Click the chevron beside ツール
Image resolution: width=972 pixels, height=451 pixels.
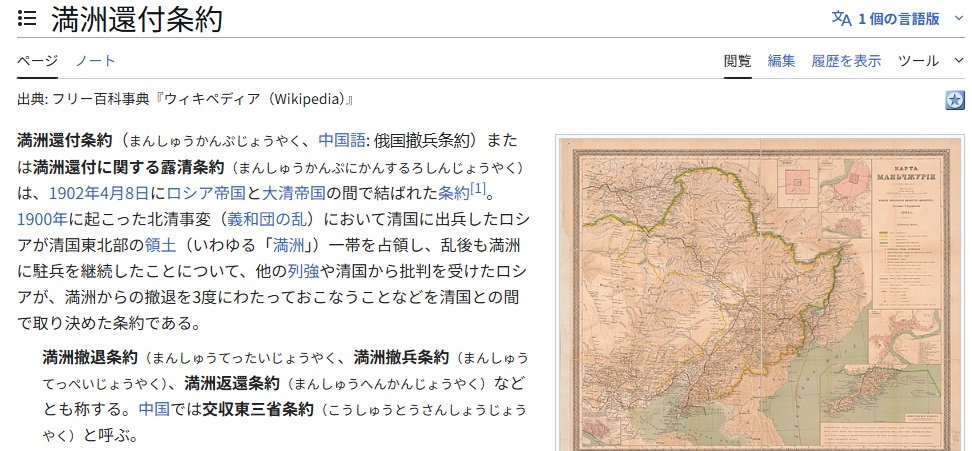click(x=958, y=61)
